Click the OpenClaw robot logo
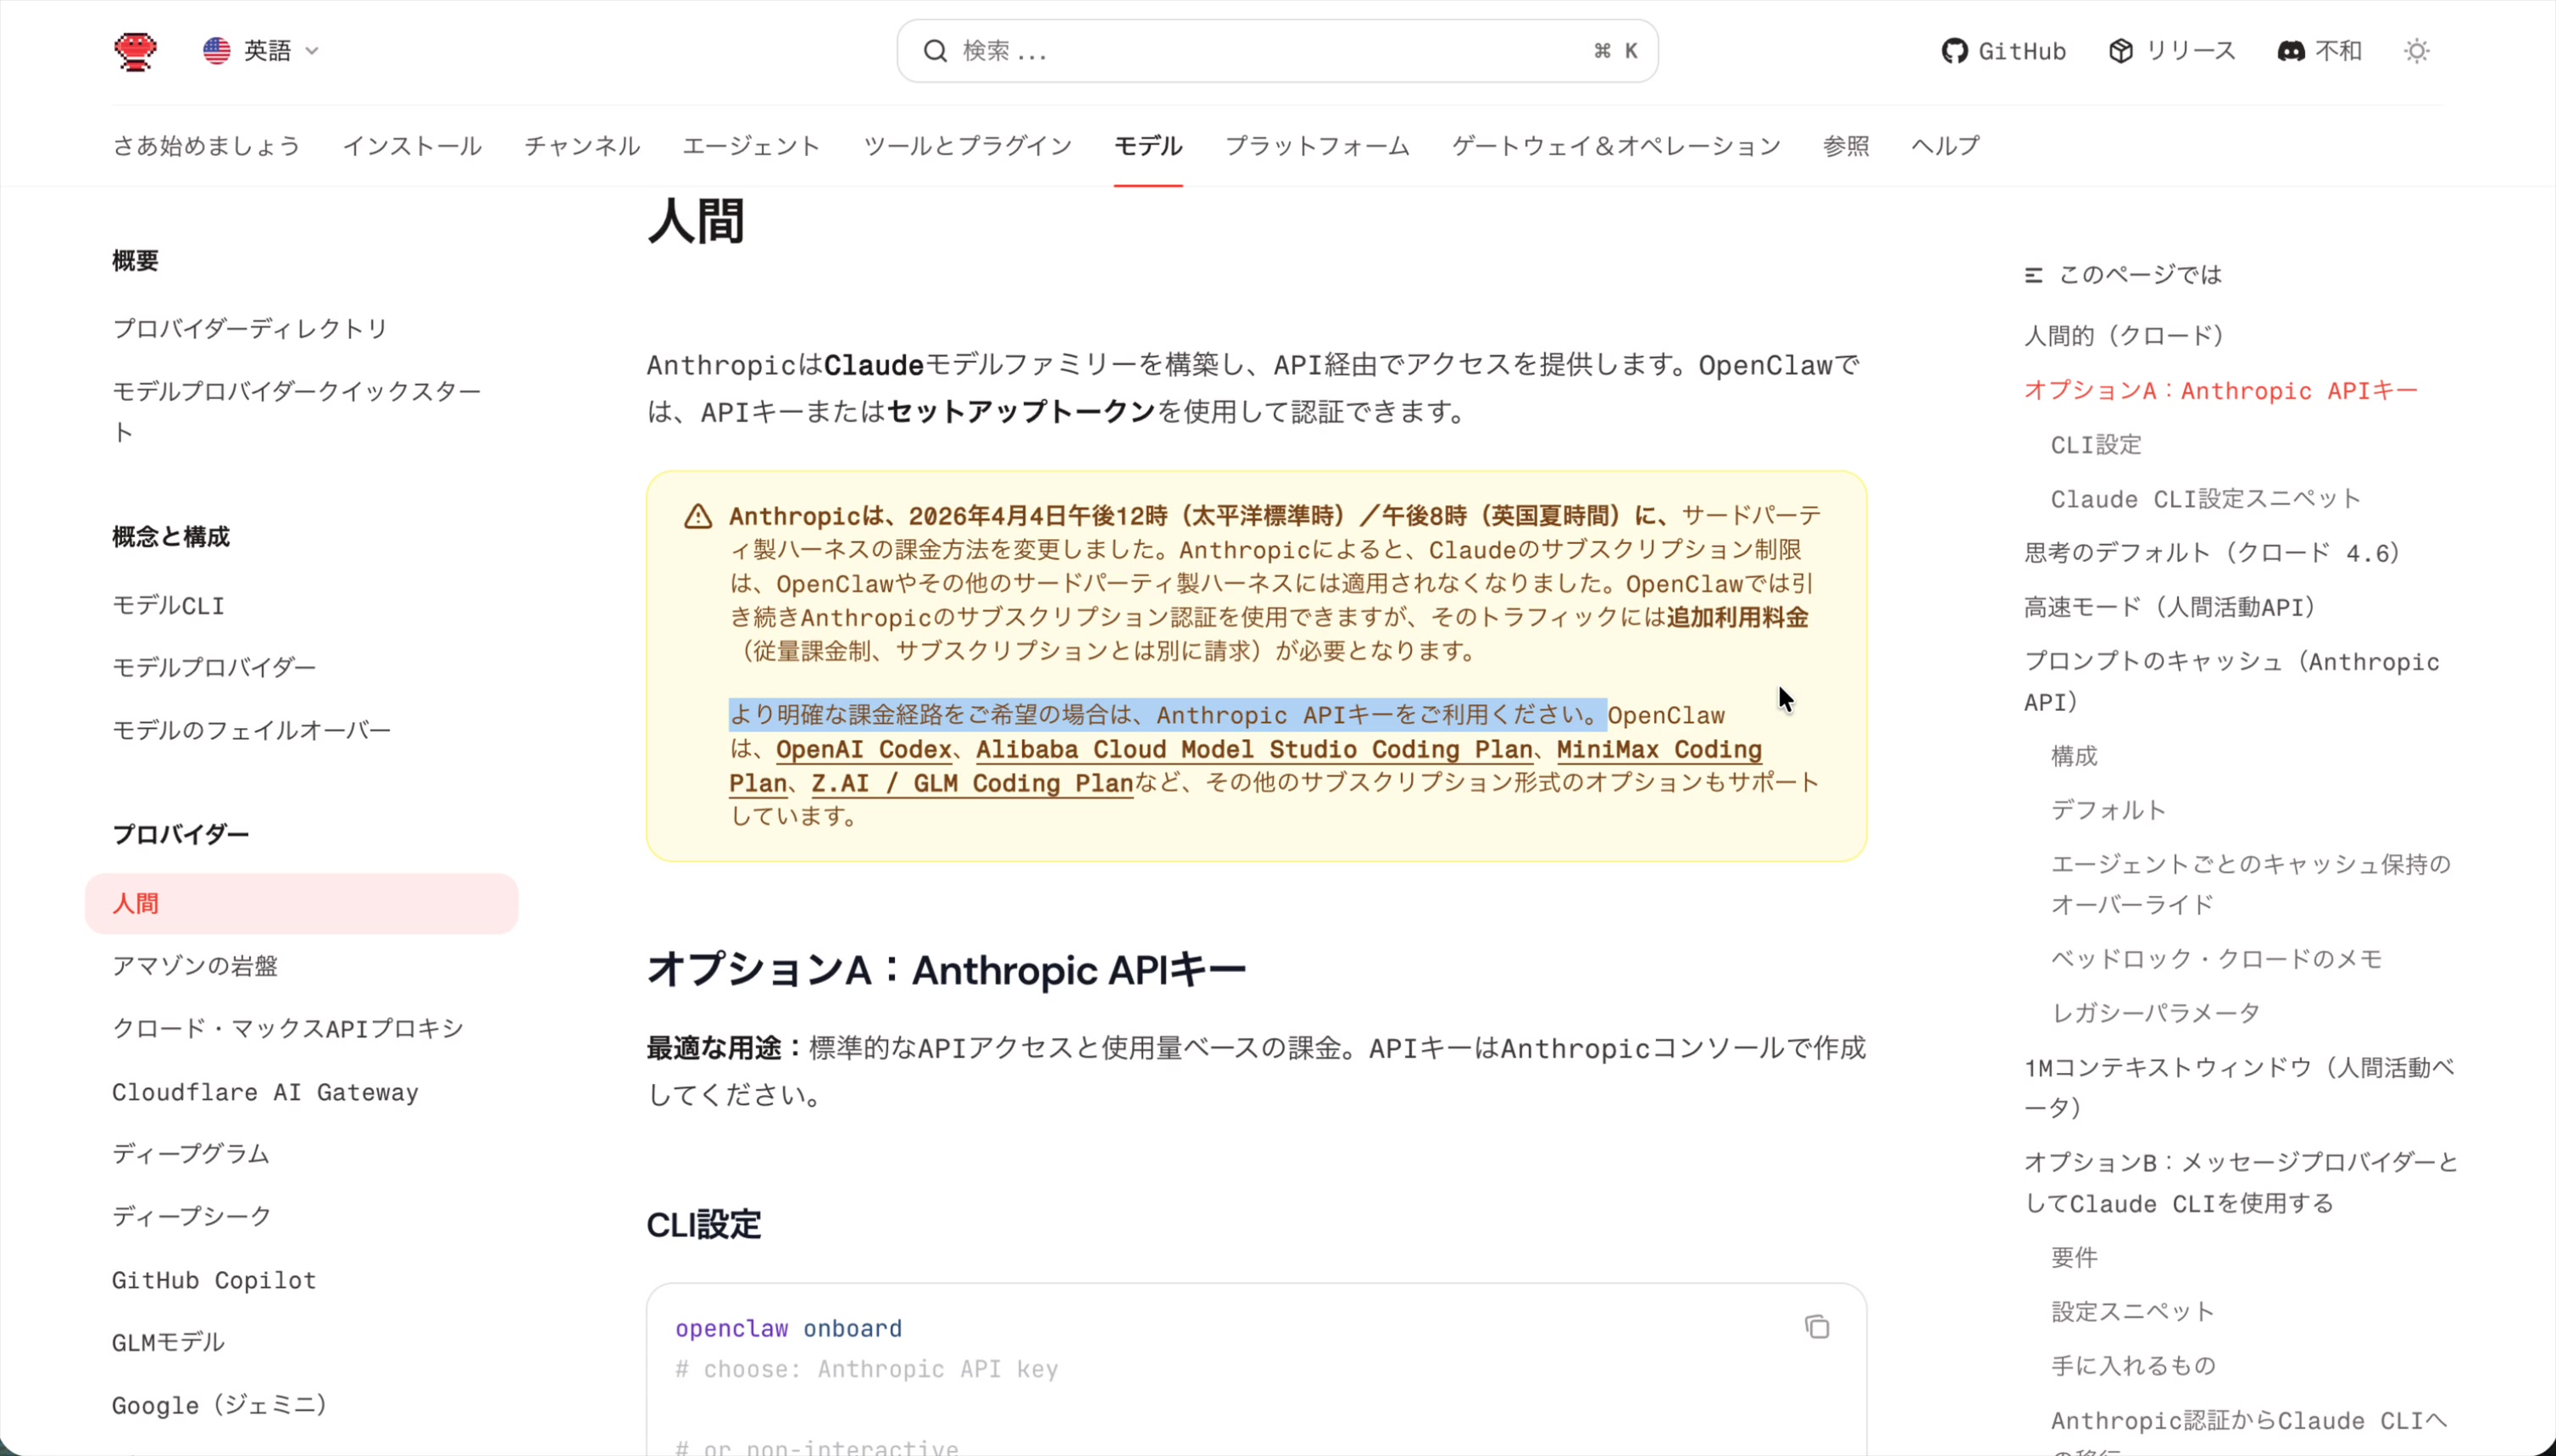The width and height of the screenshot is (2556, 1456). click(x=135, y=50)
